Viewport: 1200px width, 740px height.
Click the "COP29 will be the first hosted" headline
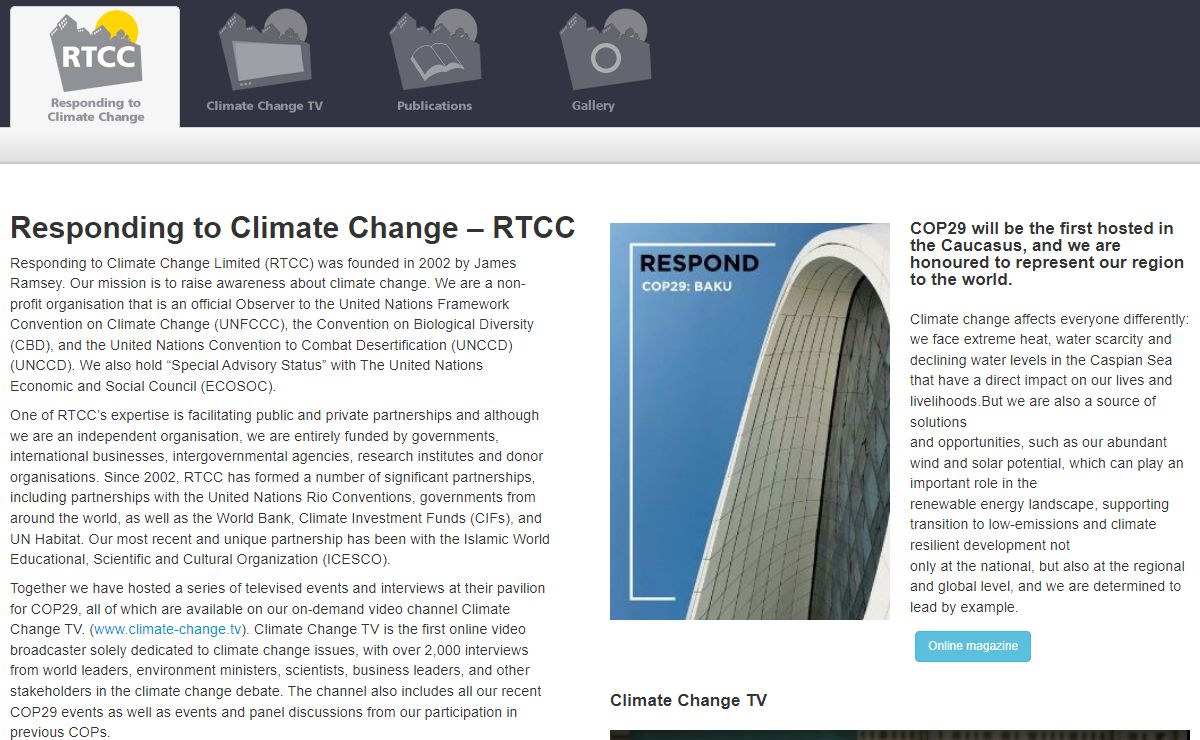[x=1046, y=254]
